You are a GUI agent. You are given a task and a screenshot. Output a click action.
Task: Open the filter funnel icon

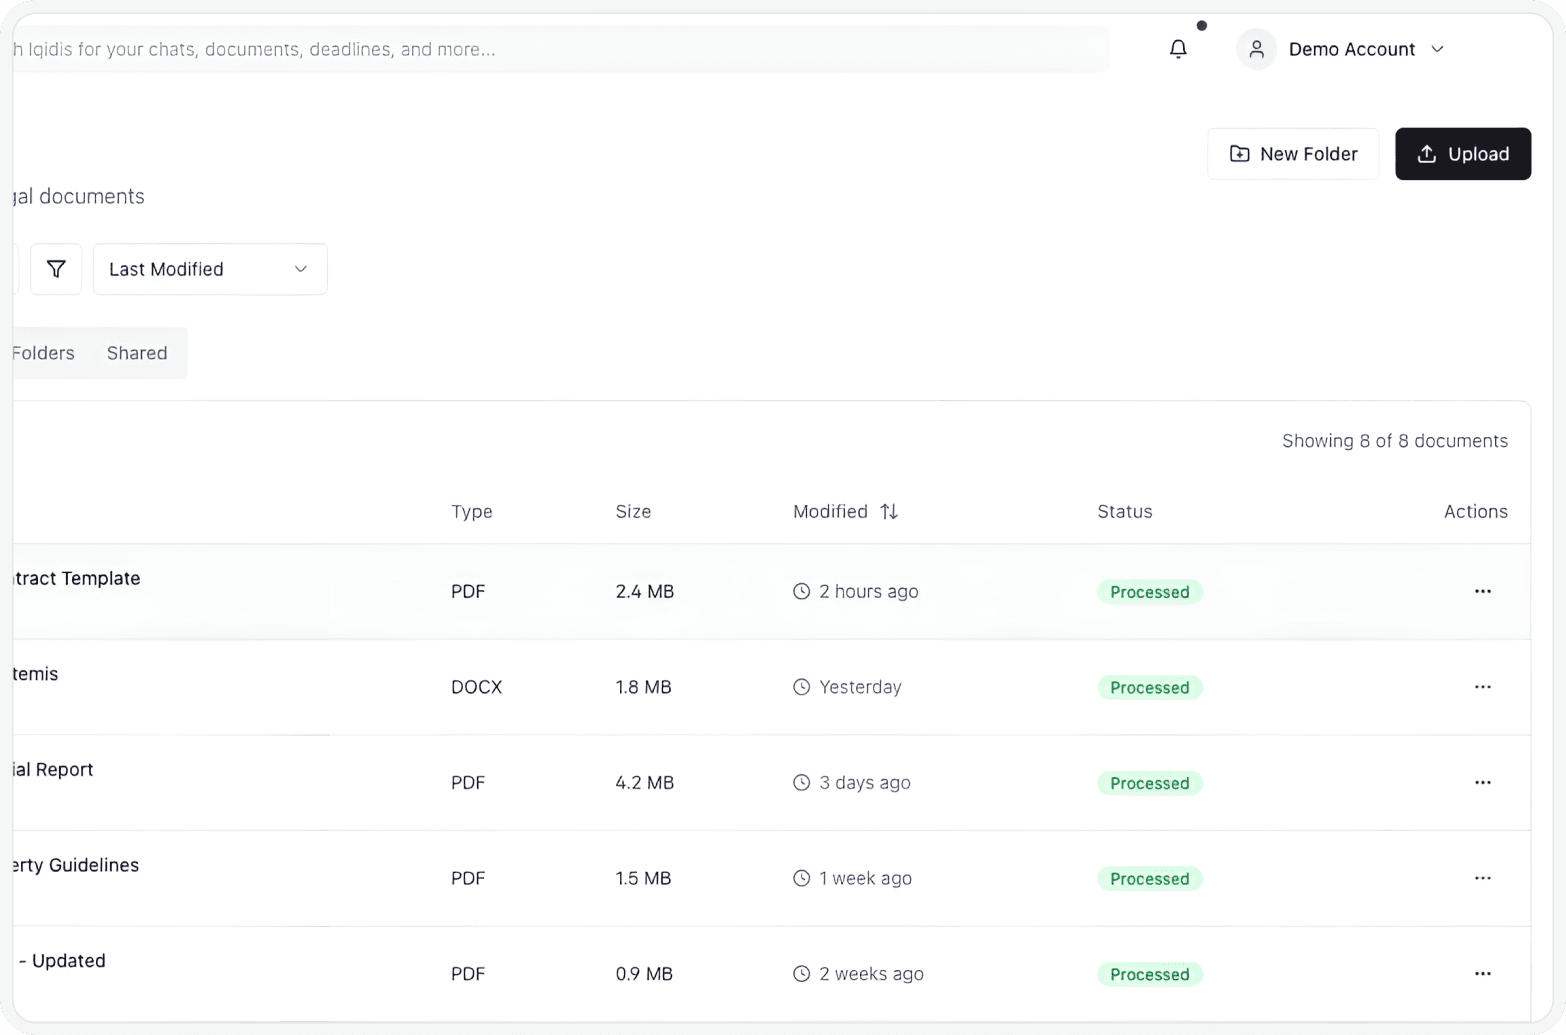[56, 269]
